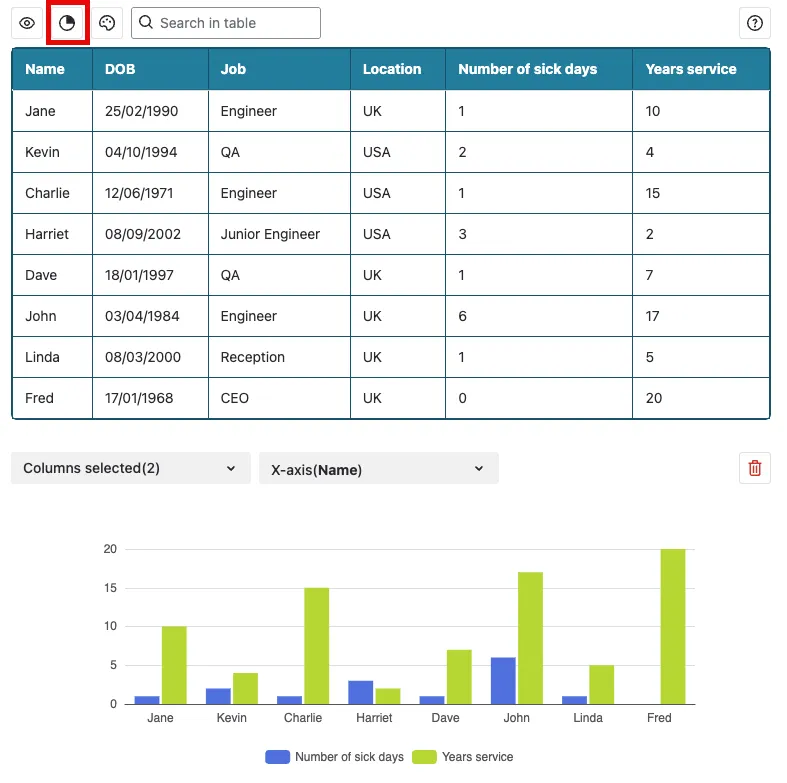Click John's Years service value 17
This screenshot has width=787, height=783.
652,316
